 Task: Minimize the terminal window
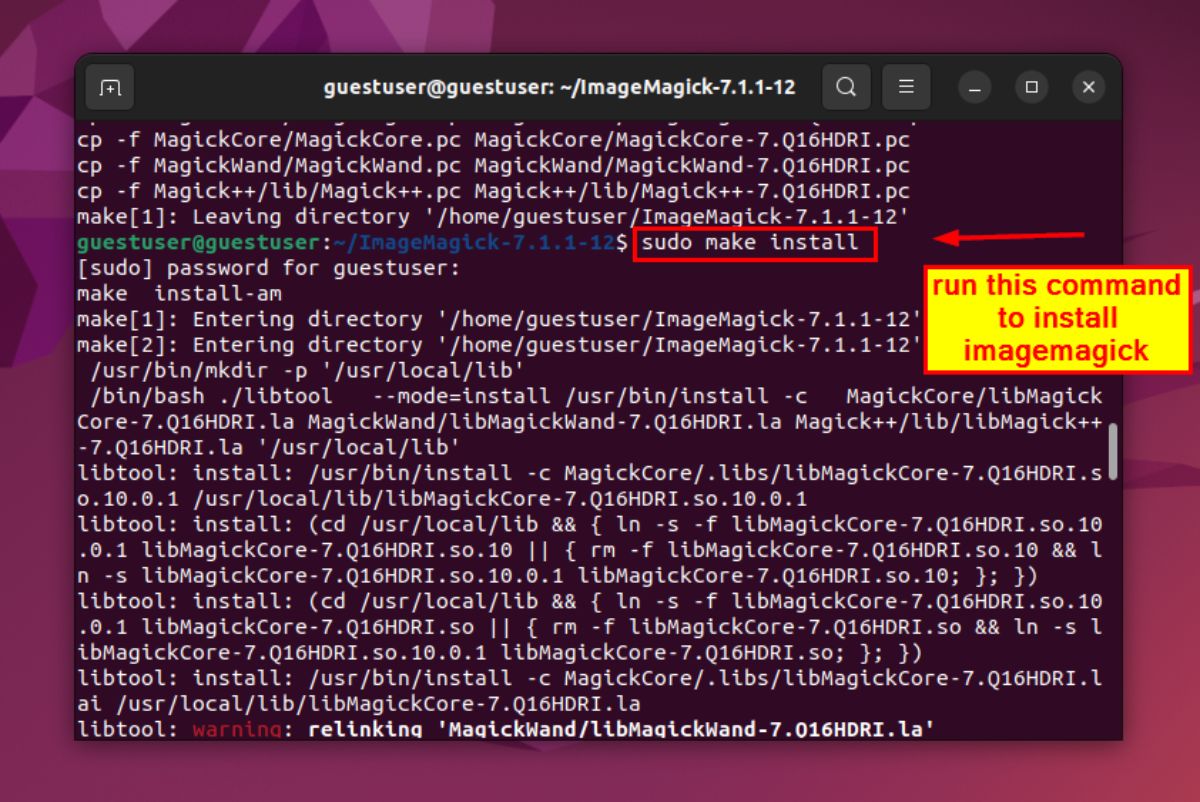coord(975,87)
